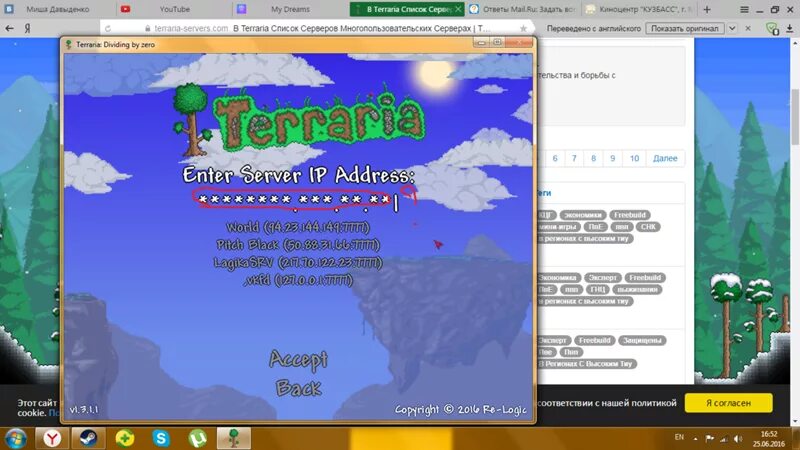
Task: Bookmark the page with the star icon
Action: [523, 29]
